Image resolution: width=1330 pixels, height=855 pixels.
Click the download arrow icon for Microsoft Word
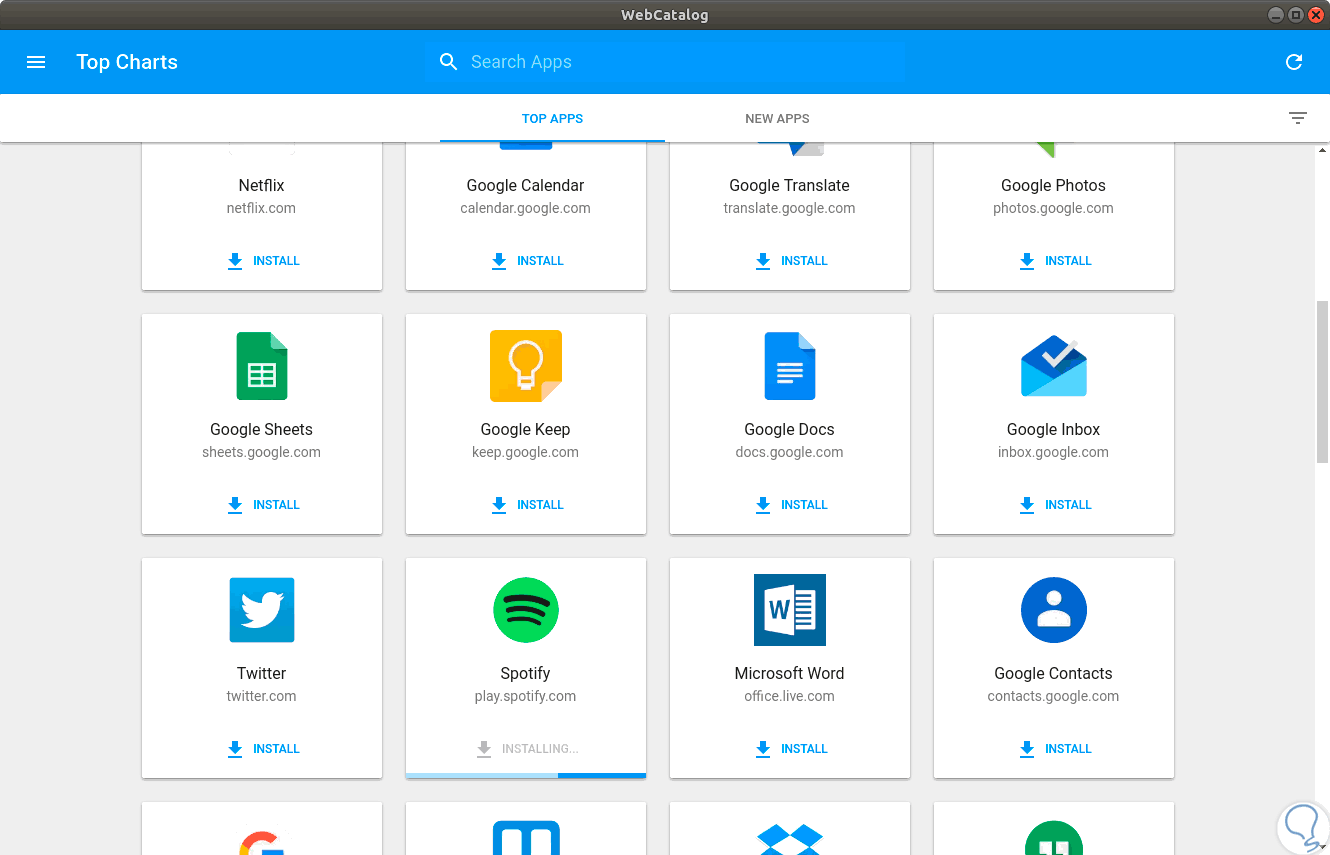[x=763, y=749]
